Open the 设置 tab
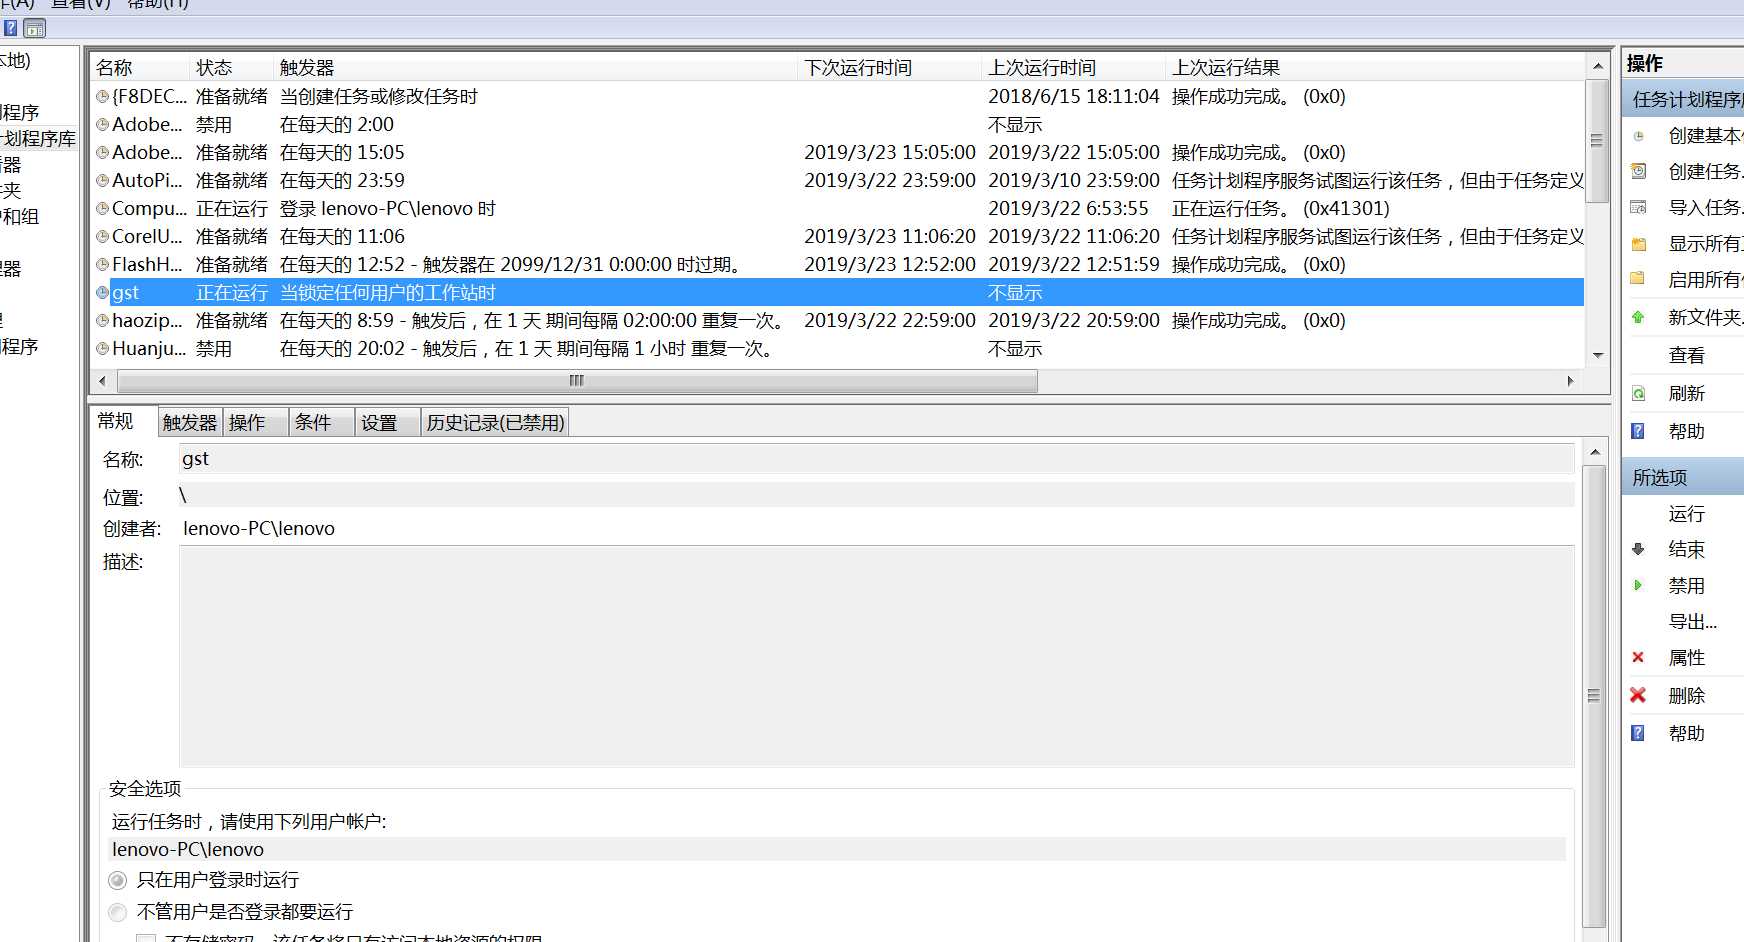 pos(388,423)
